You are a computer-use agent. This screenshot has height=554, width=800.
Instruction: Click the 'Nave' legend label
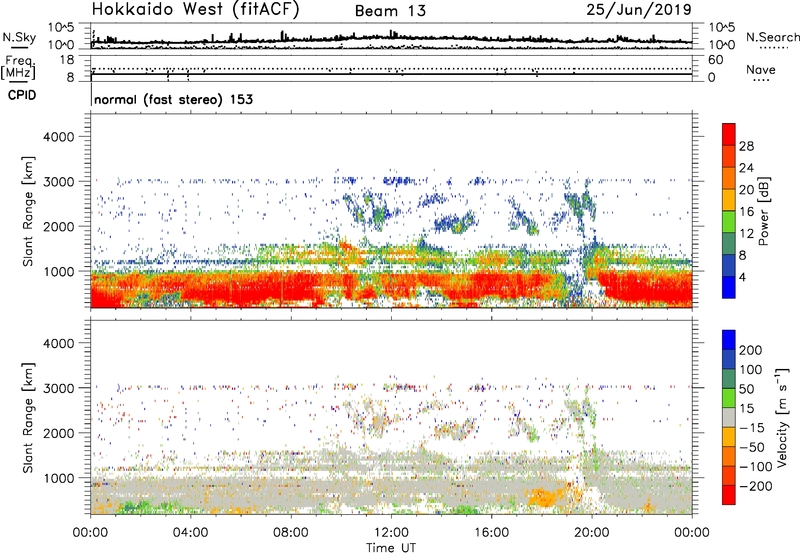[760, 69]
